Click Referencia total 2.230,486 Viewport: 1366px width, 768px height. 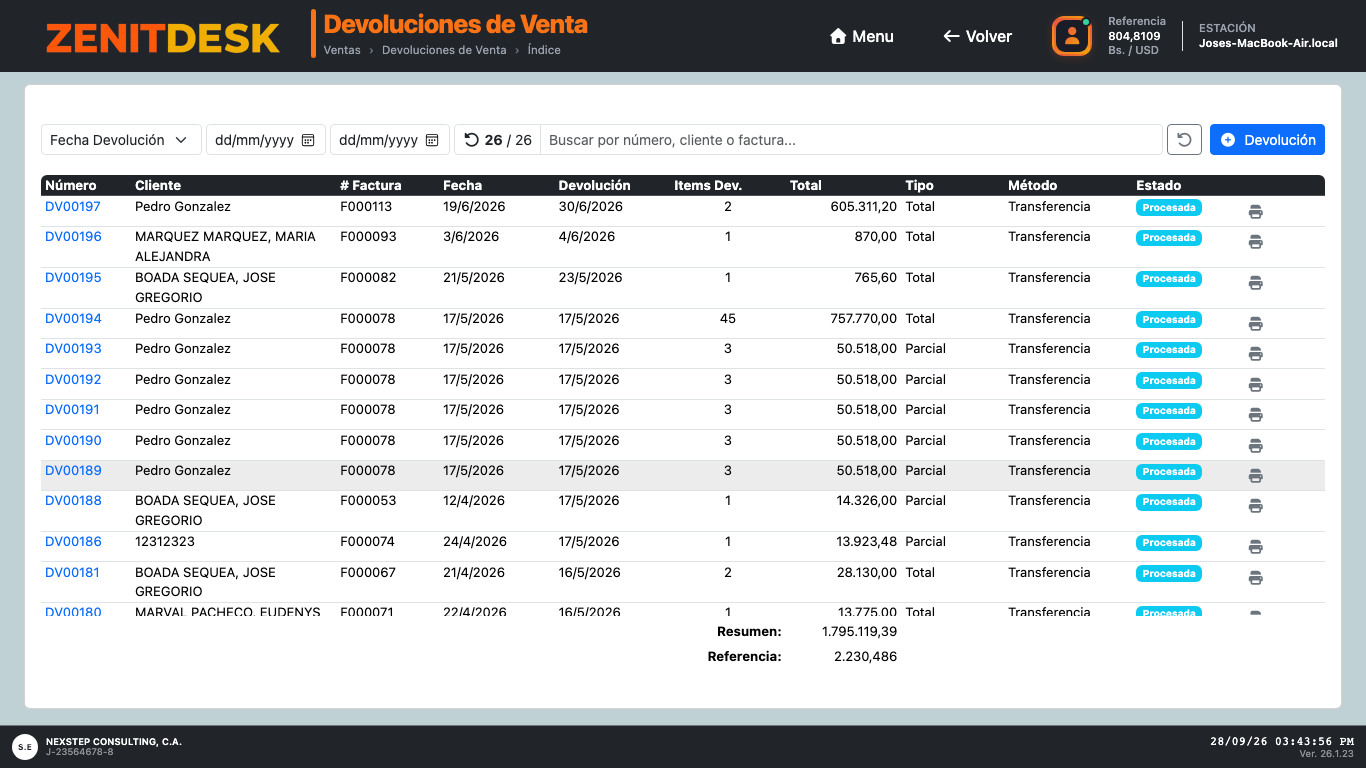(x=865, y=657)
